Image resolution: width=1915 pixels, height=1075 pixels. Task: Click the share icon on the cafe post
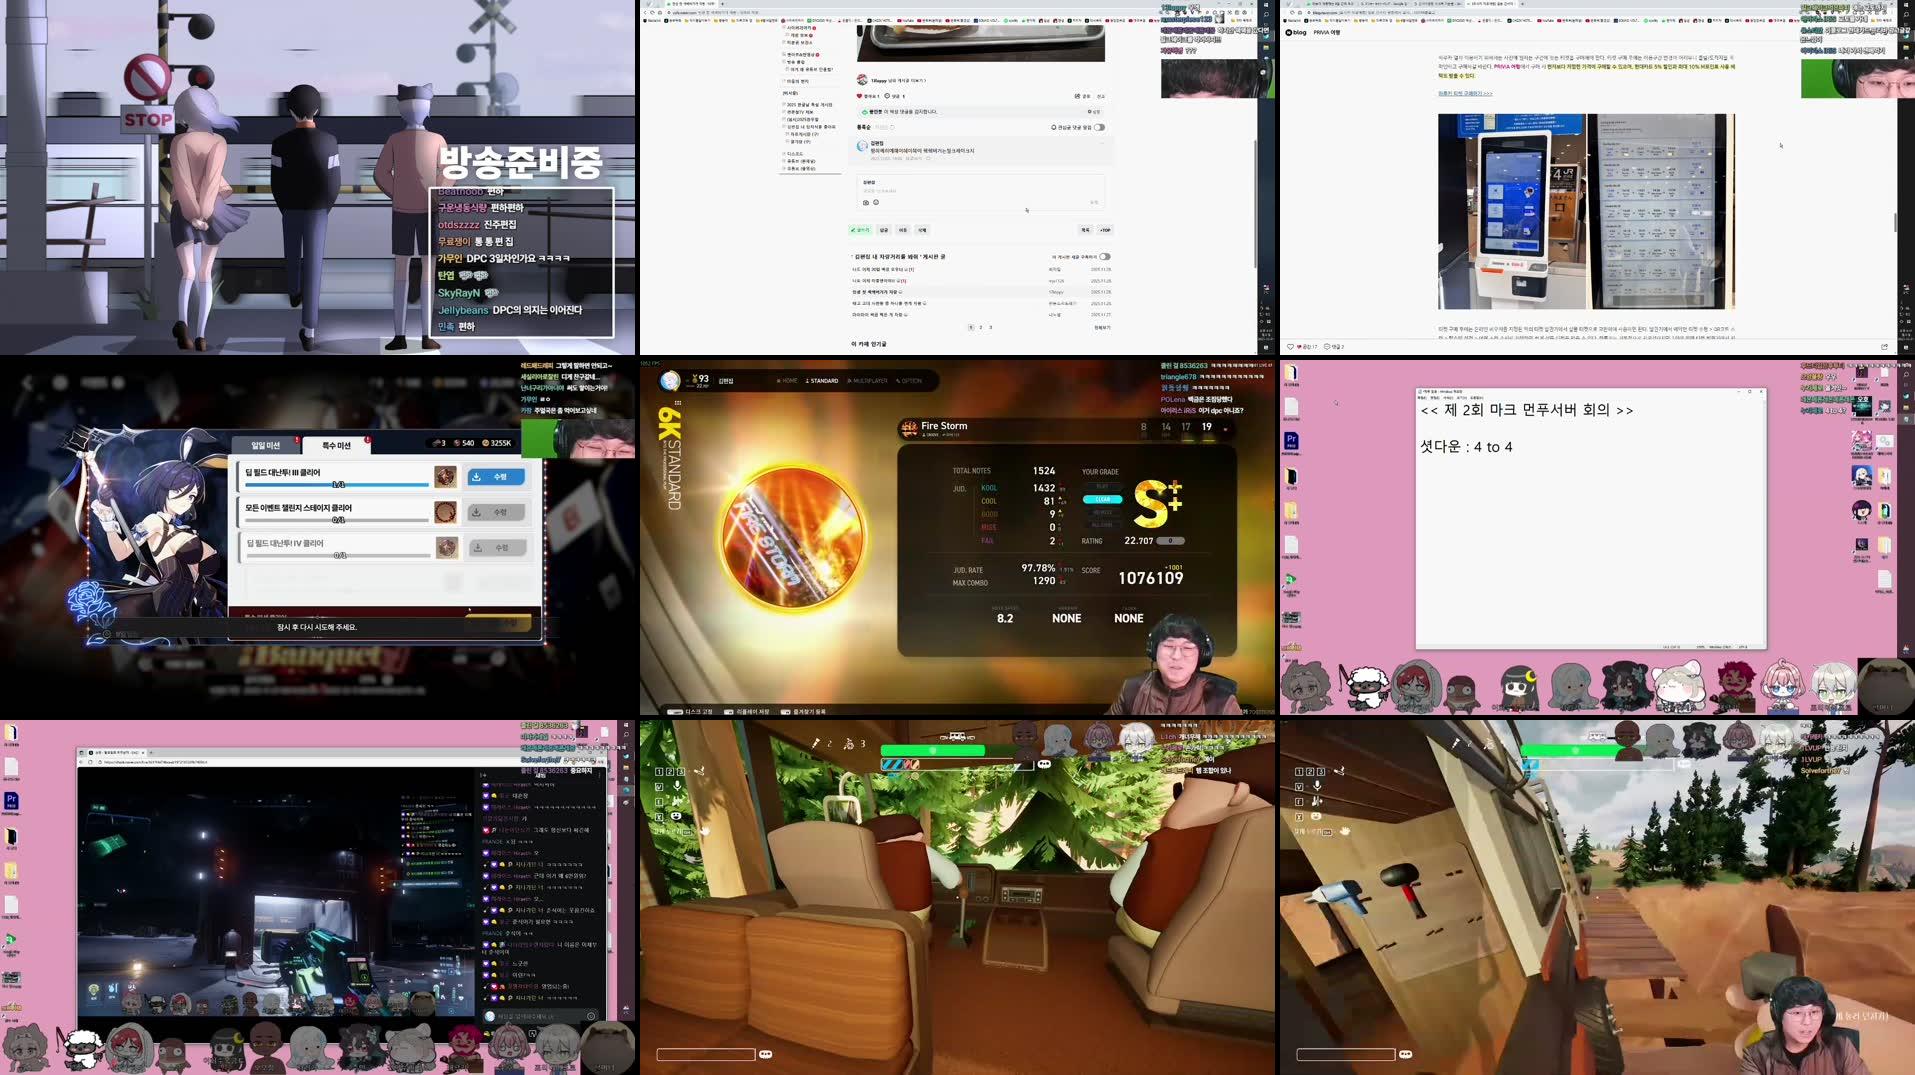pos(1077,96)
